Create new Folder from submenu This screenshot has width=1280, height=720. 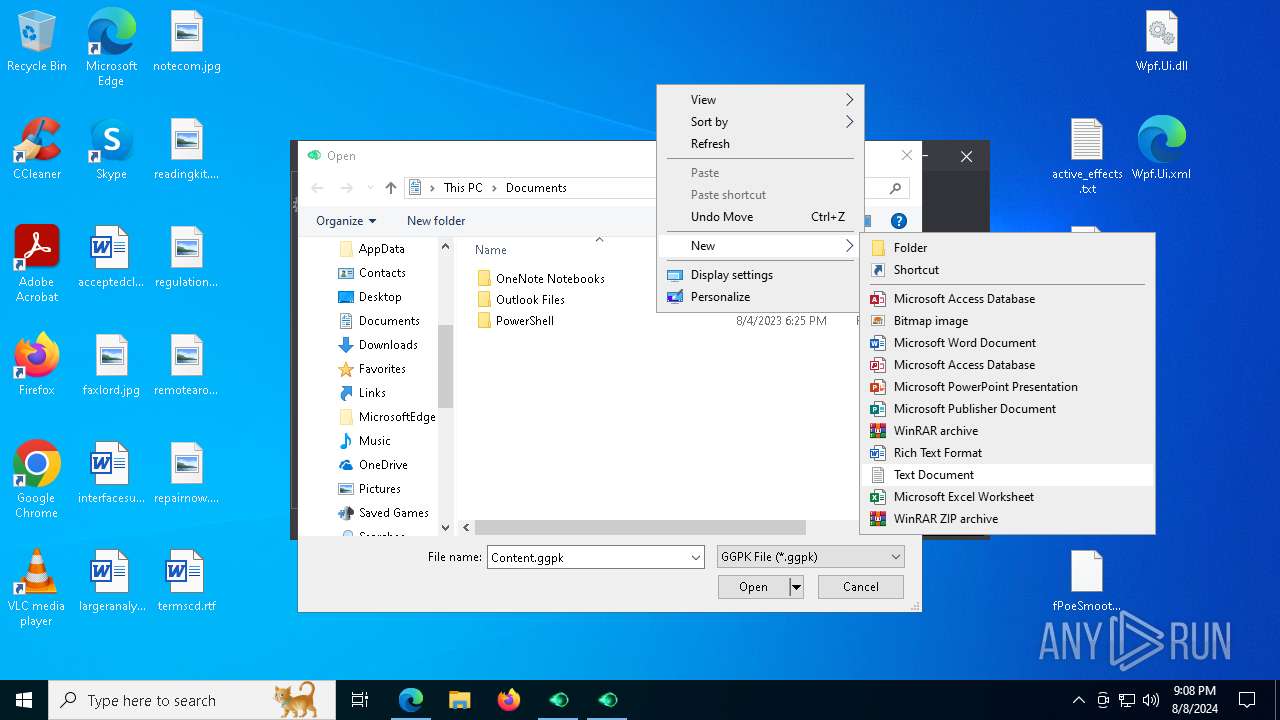pos(1008,248)
